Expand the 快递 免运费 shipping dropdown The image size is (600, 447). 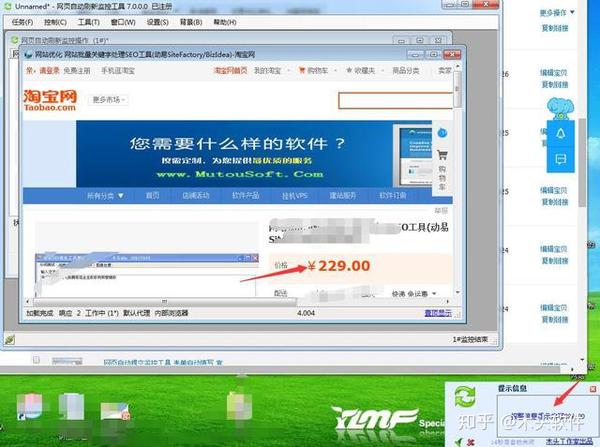click(414, 294)
